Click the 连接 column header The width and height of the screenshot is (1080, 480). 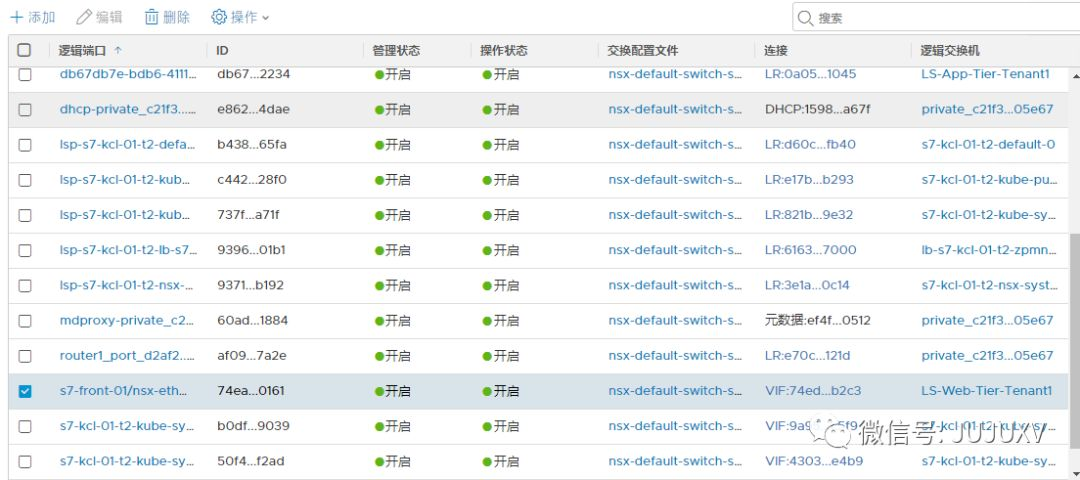pyautogui.click(x=776, y=50)
